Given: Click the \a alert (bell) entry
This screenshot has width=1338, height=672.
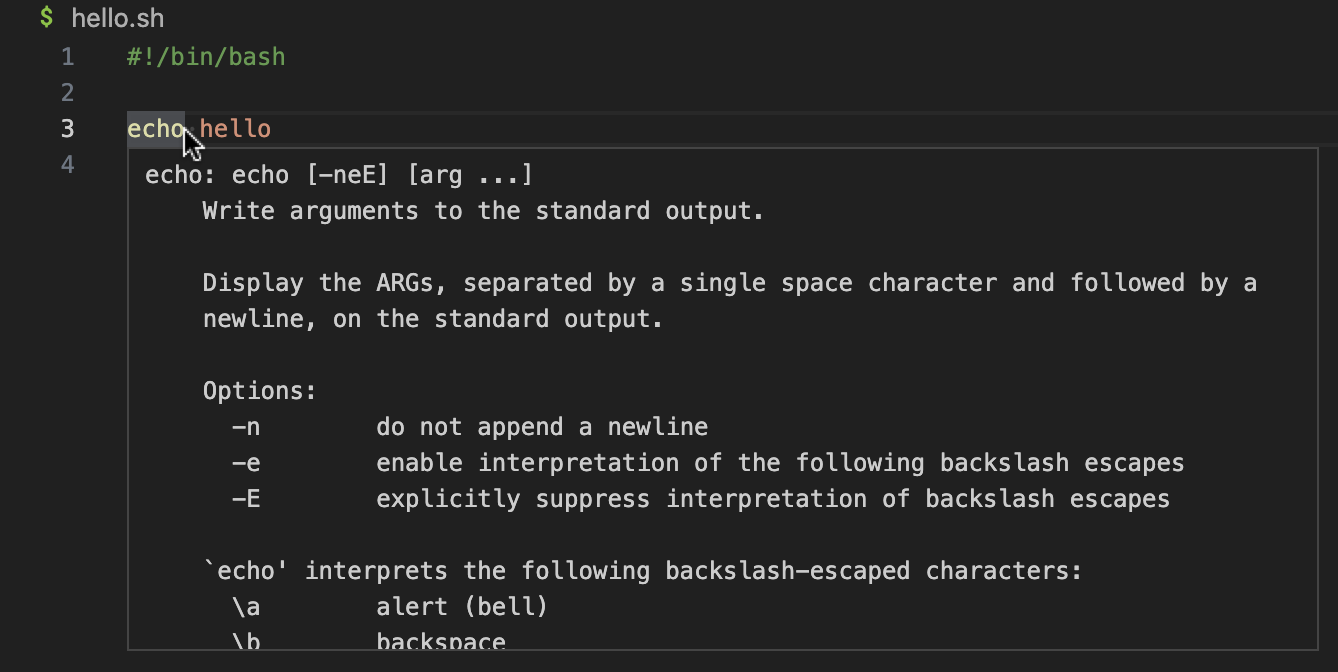Looking at the screenshot, I should (390, 606).
